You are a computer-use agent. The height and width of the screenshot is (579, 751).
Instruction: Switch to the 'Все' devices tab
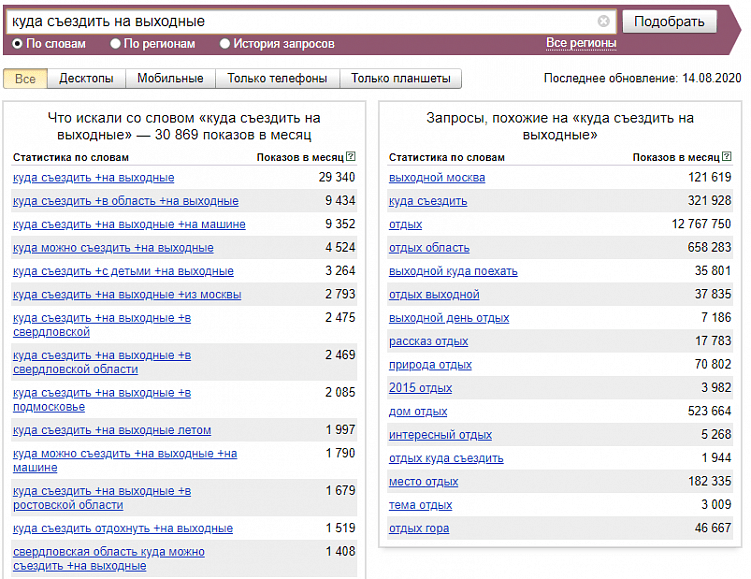(x=25, y=78)
